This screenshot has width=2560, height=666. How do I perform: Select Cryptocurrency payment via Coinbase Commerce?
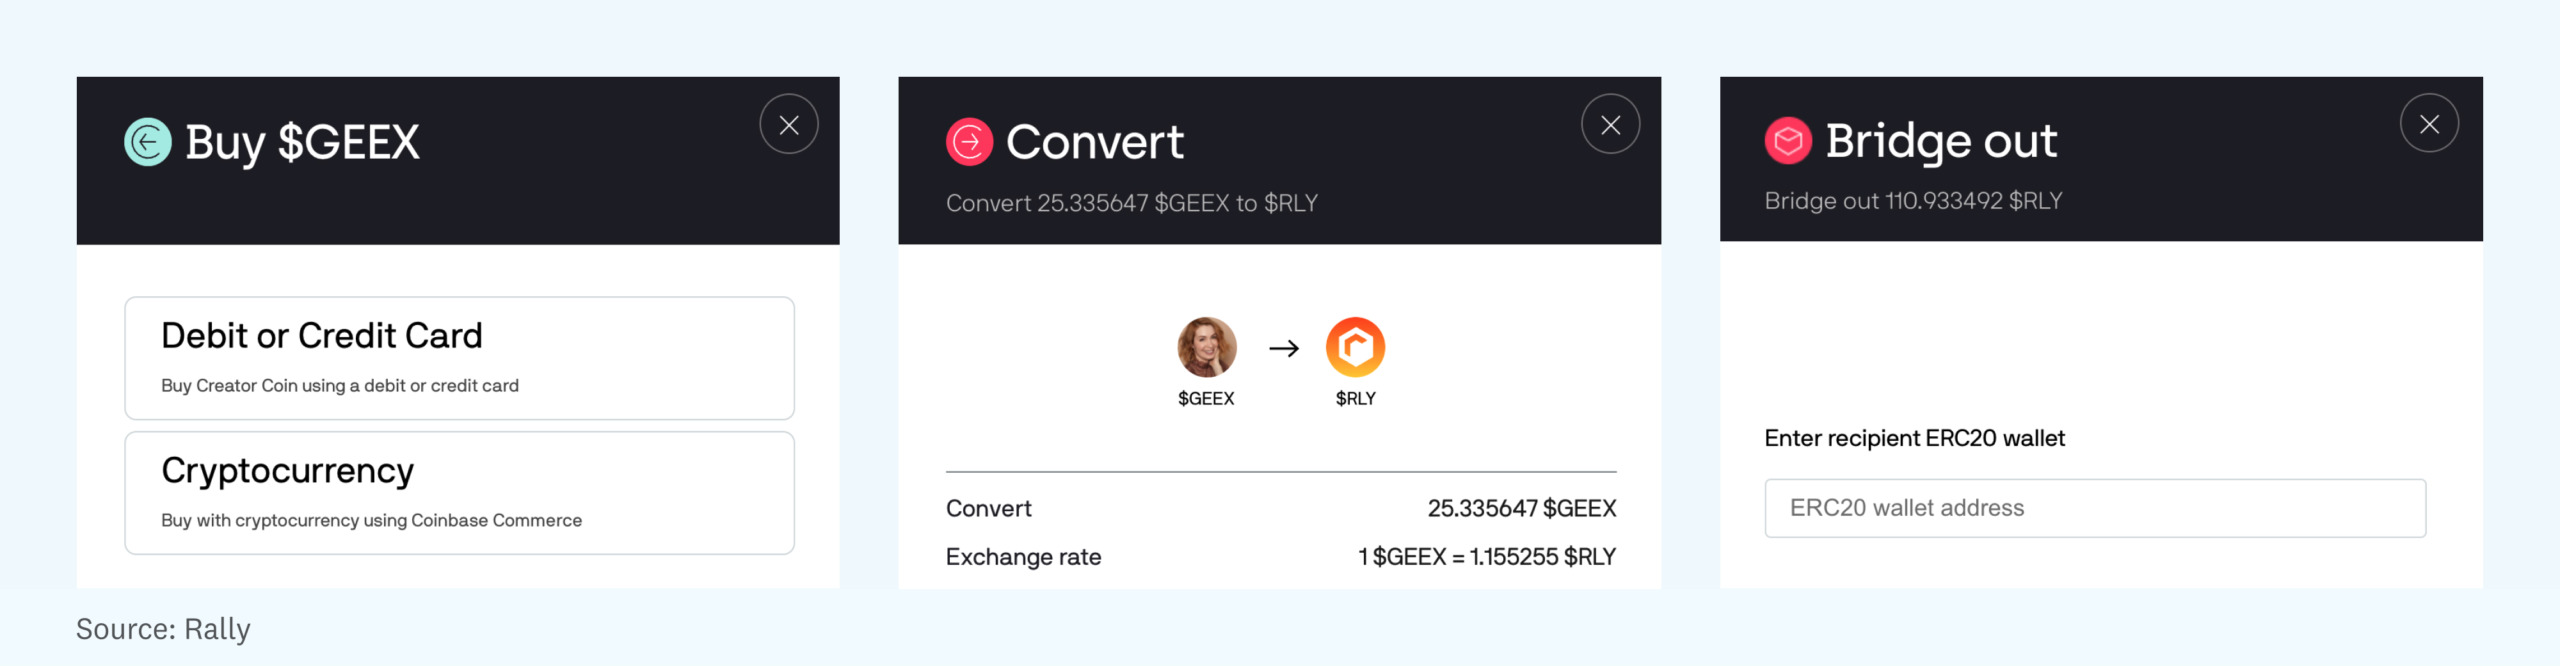pos(459,492)
